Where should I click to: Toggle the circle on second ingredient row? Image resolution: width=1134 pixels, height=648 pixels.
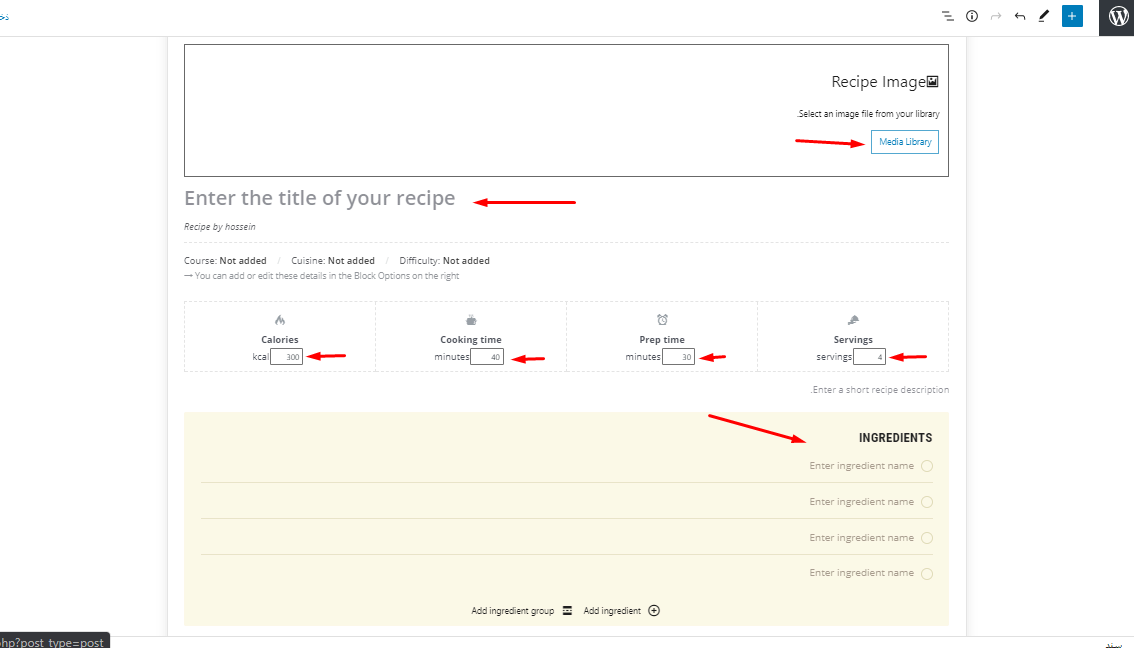click(x=927, y=502)
